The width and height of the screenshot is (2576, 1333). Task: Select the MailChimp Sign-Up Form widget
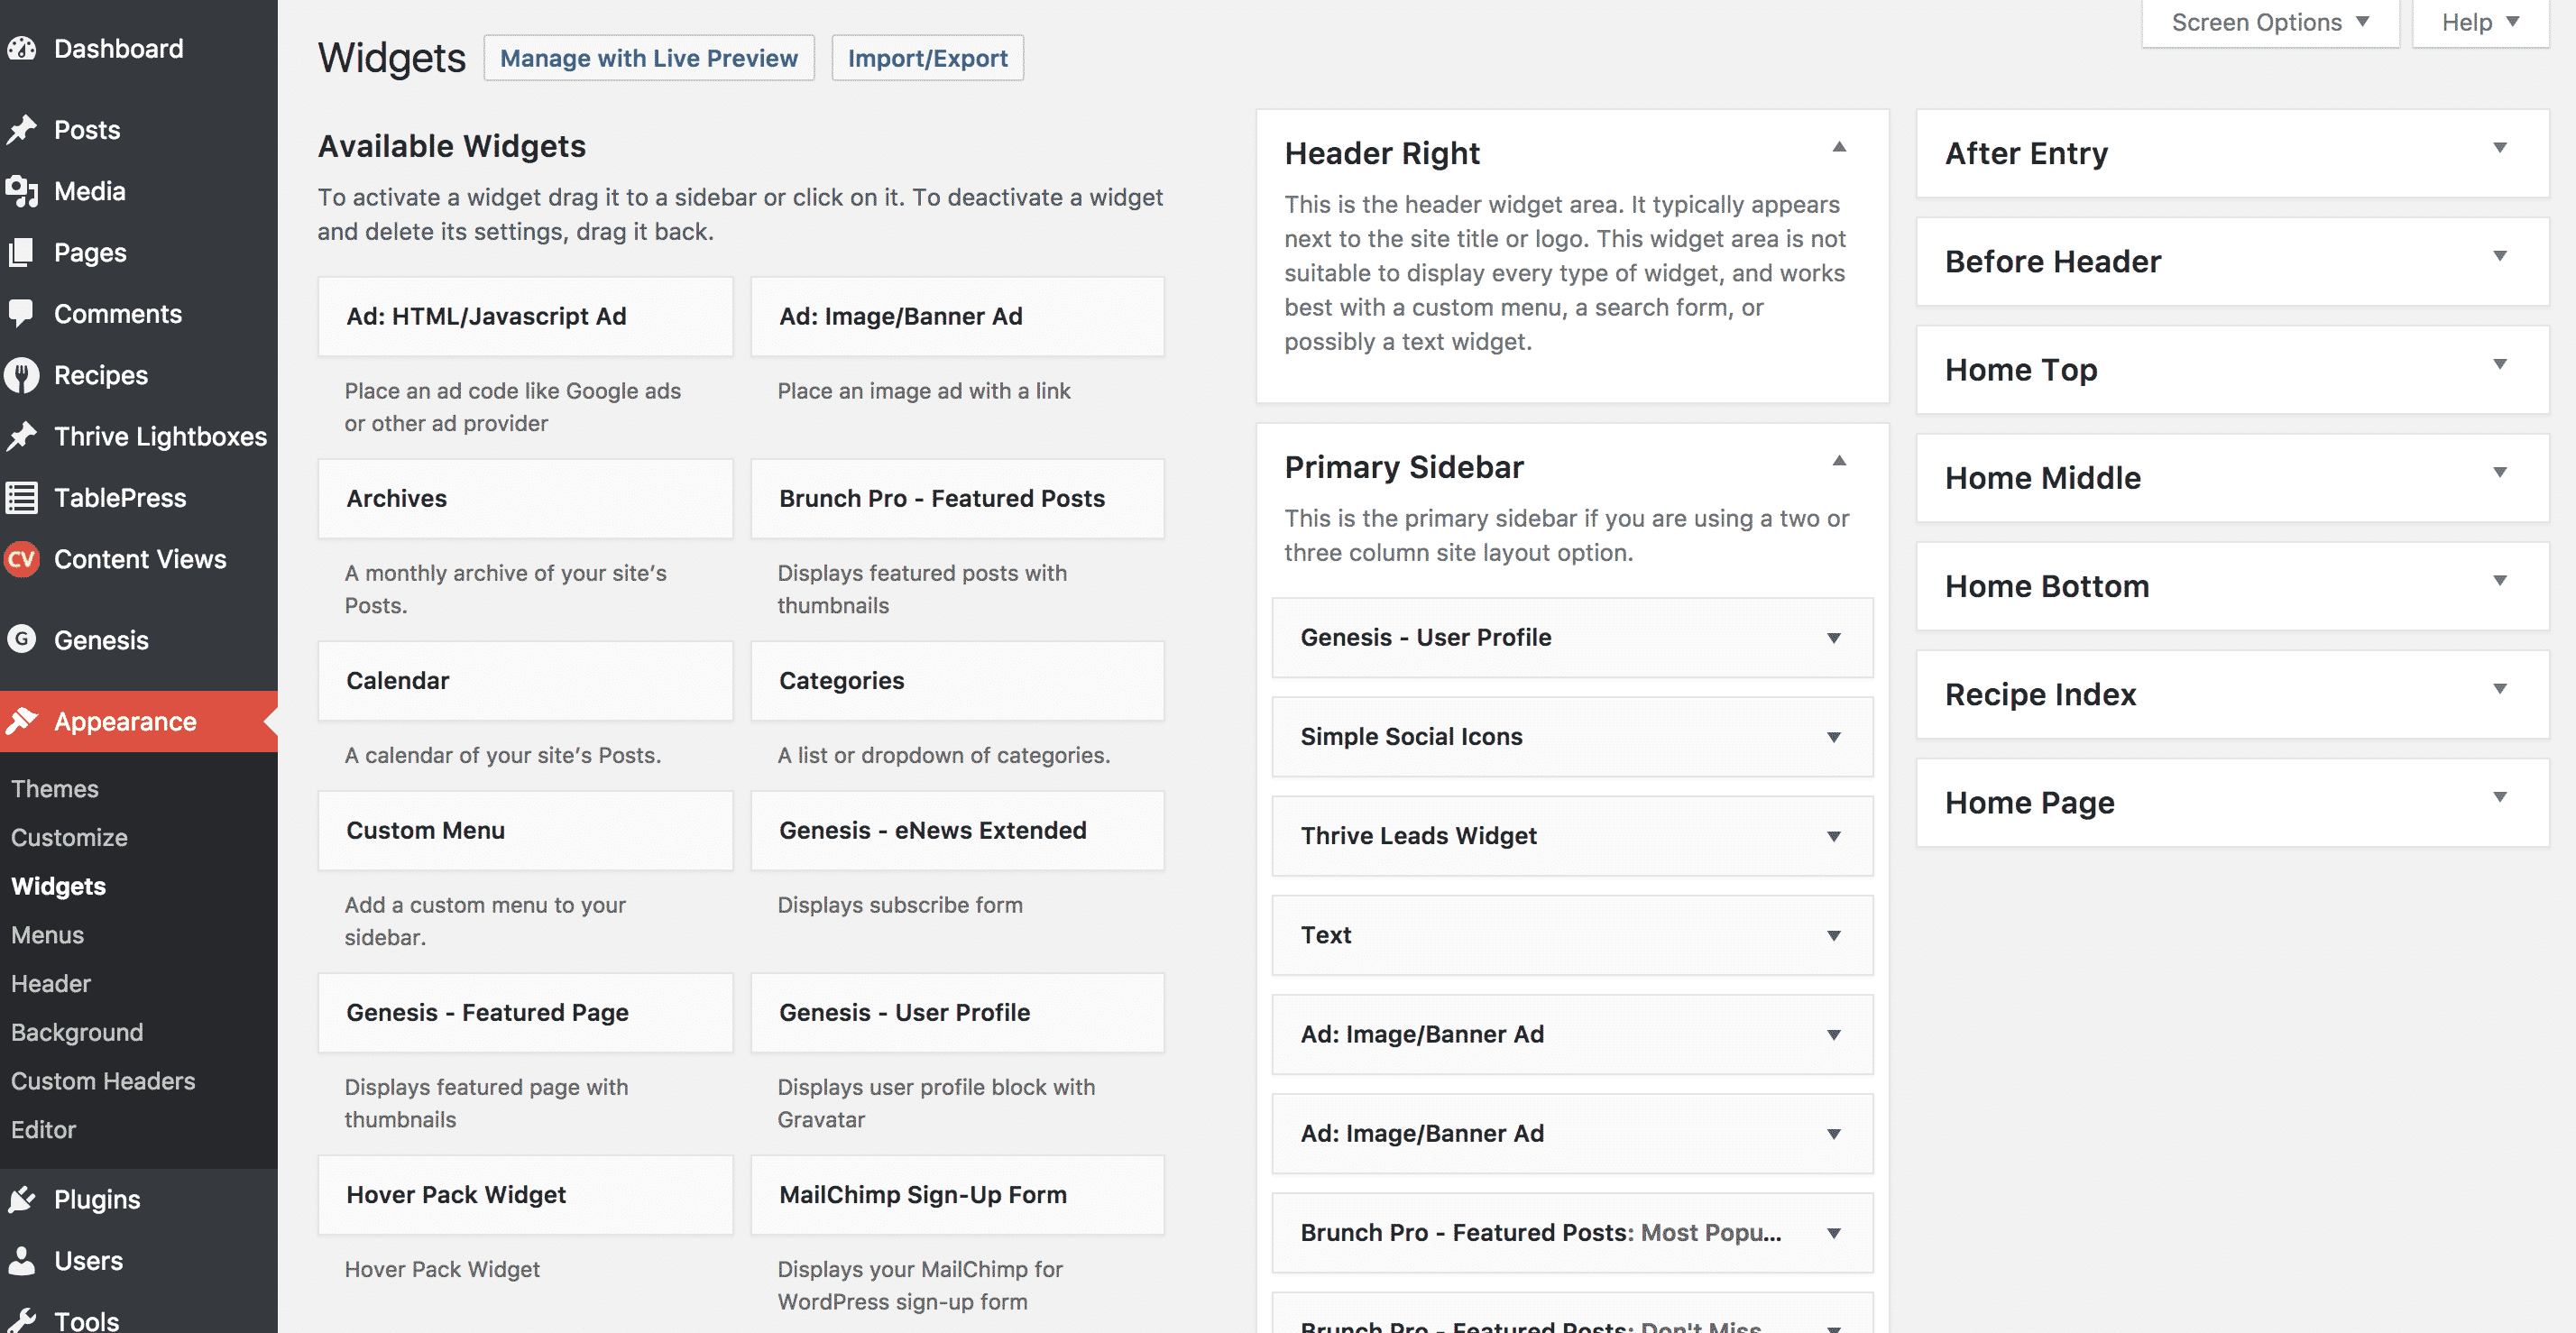pyautogui.click(x=957, y=1194)
